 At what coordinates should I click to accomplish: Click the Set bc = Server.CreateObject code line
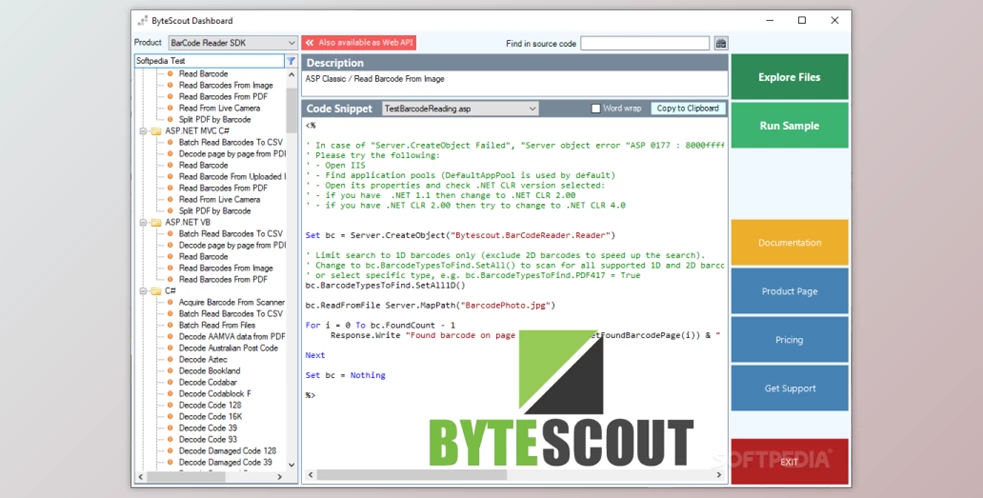[x=460, y=235]
